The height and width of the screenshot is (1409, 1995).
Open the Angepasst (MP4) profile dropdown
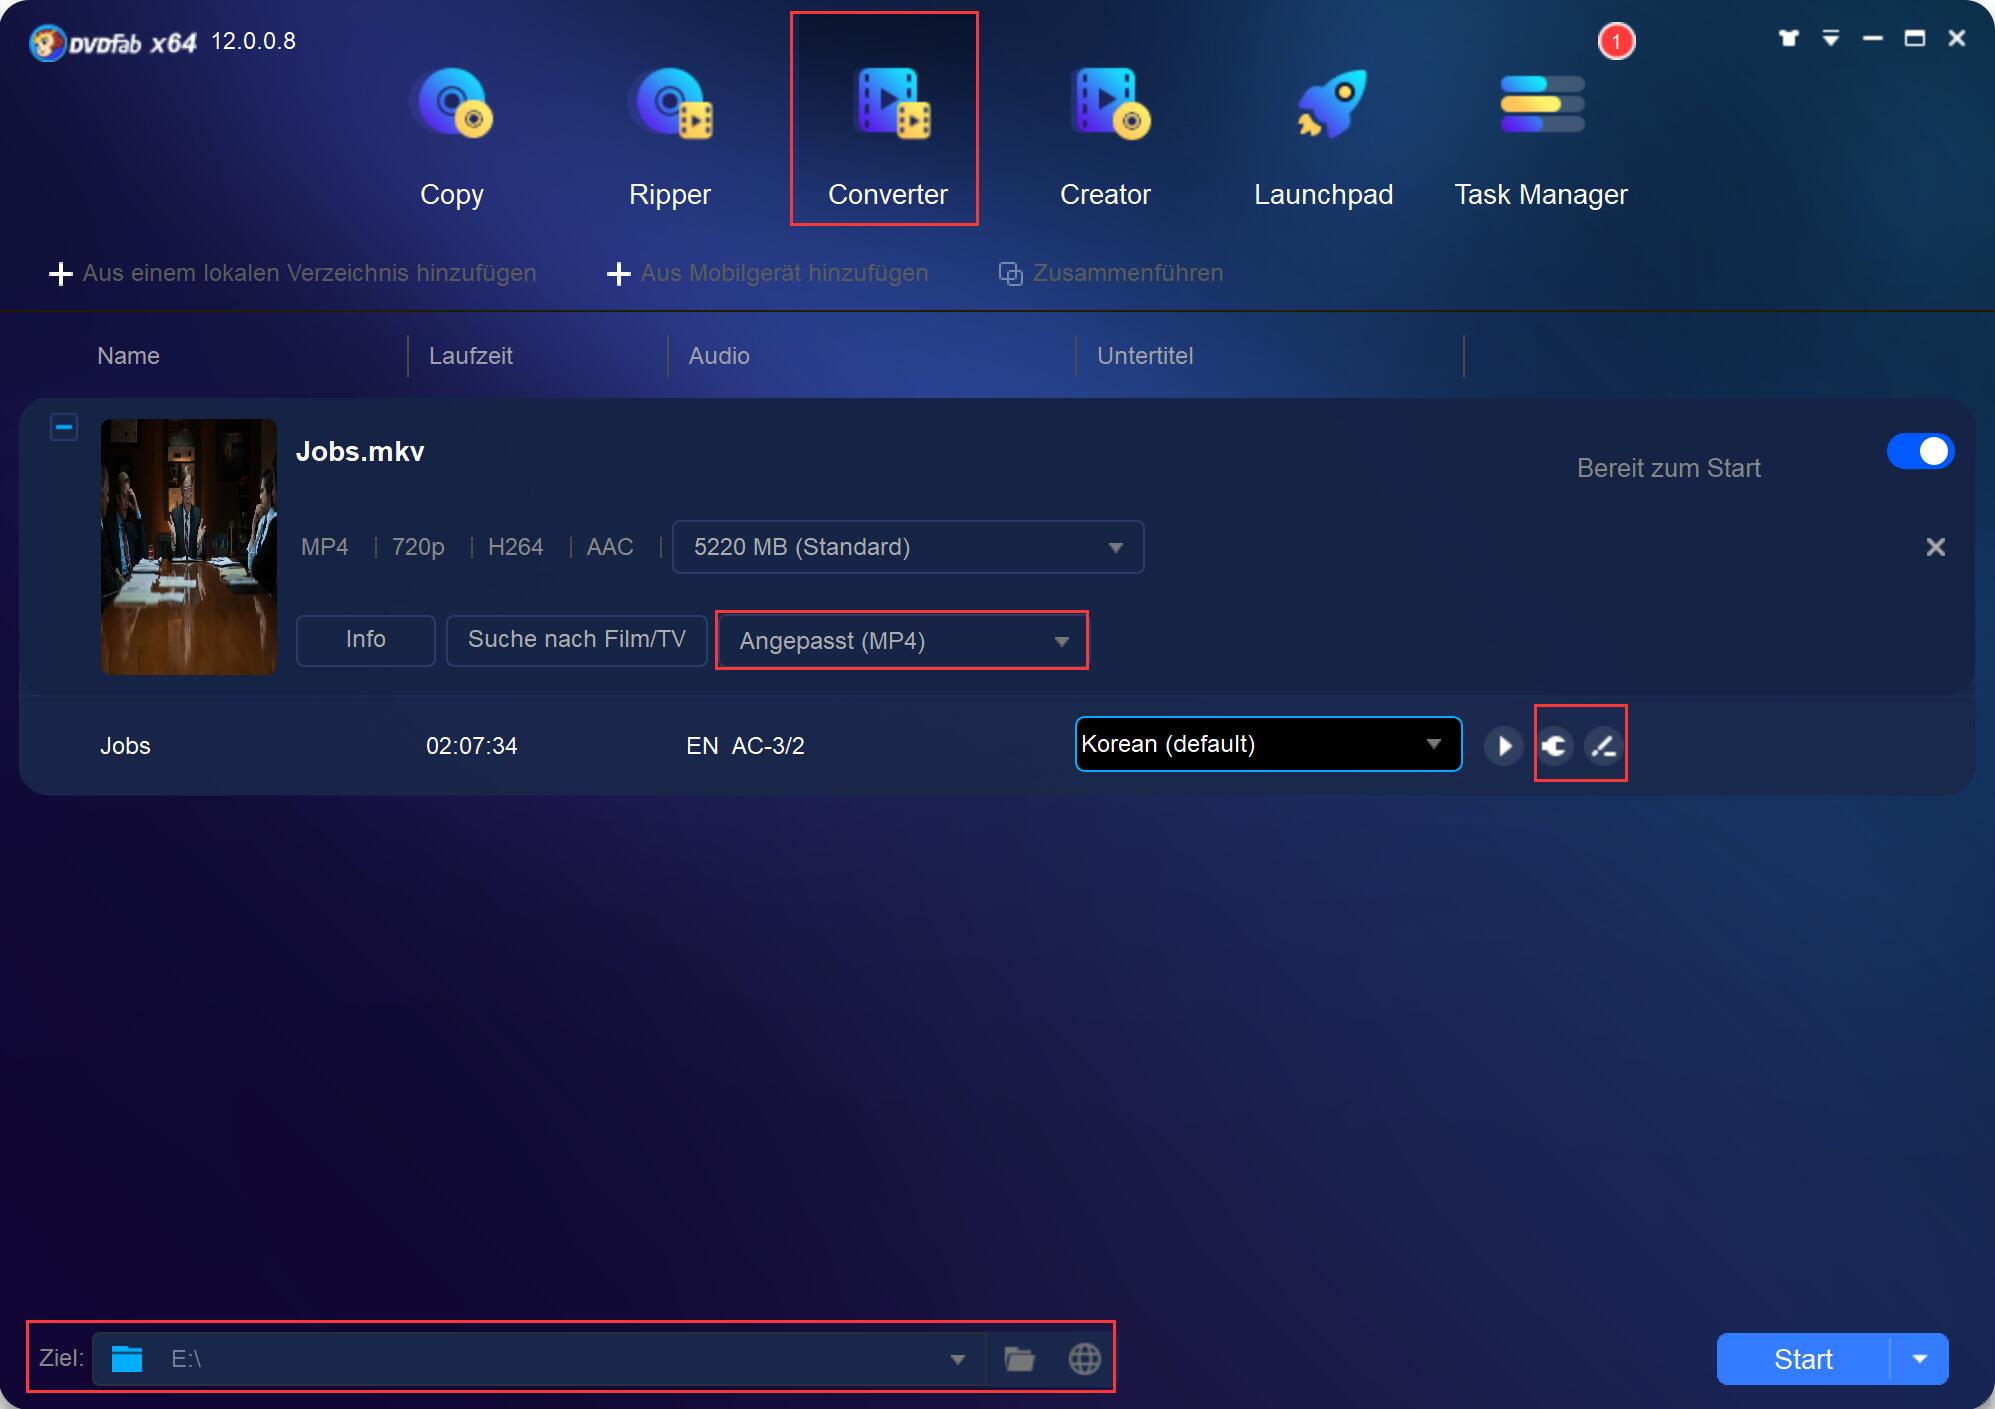tap(902, 641)
